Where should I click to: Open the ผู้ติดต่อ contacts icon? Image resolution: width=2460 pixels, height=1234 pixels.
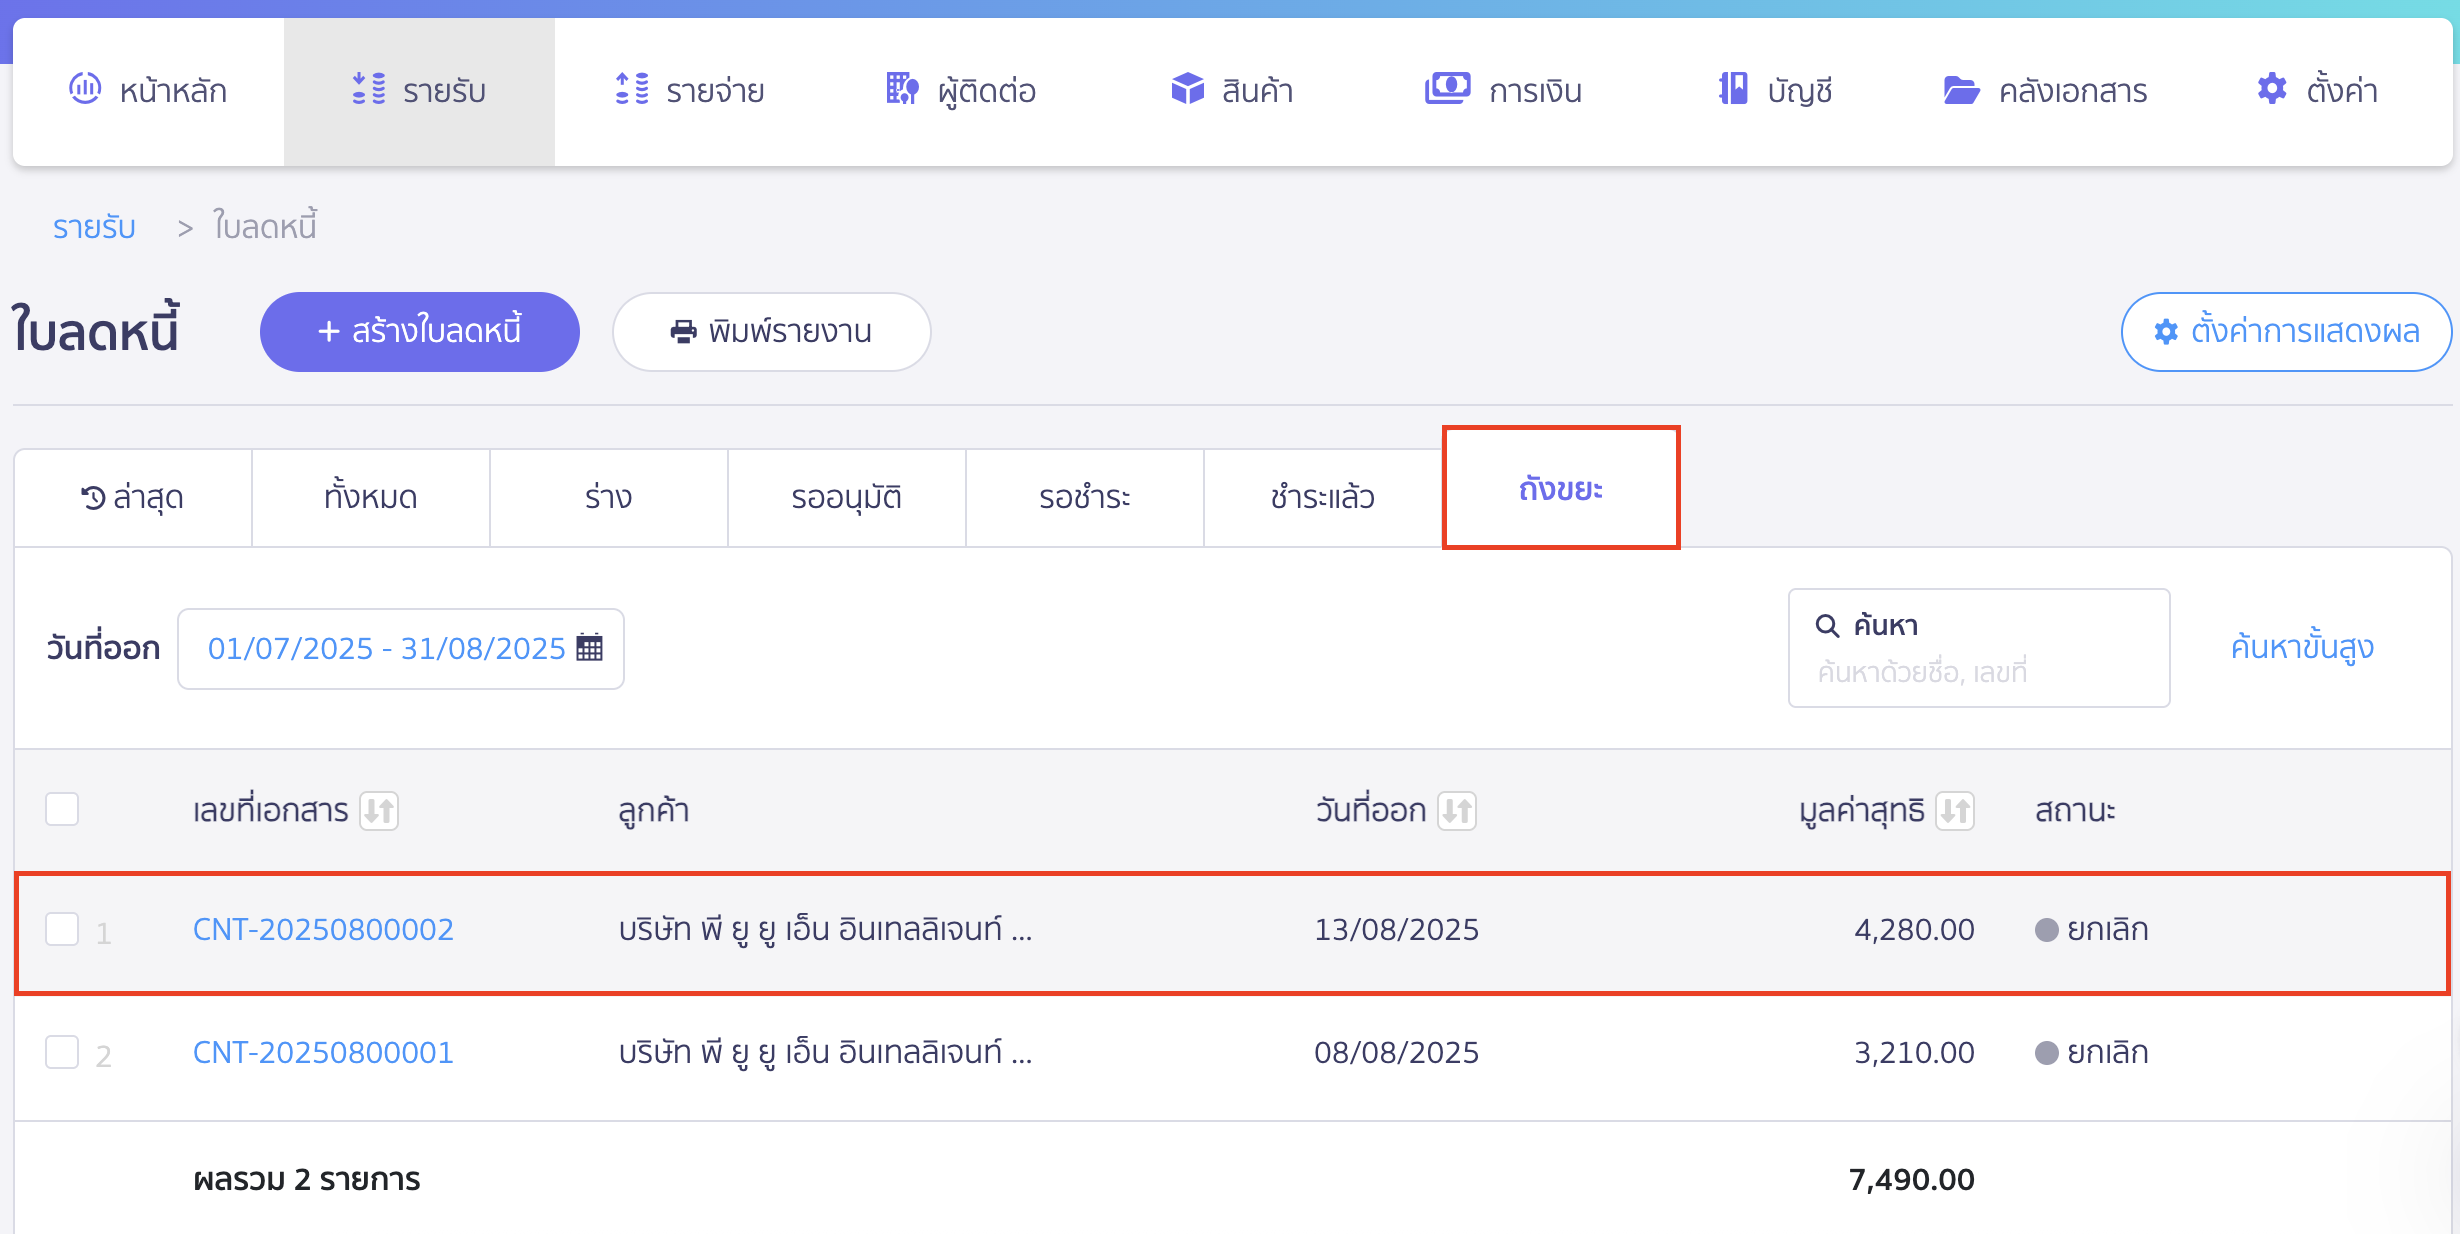902,89
